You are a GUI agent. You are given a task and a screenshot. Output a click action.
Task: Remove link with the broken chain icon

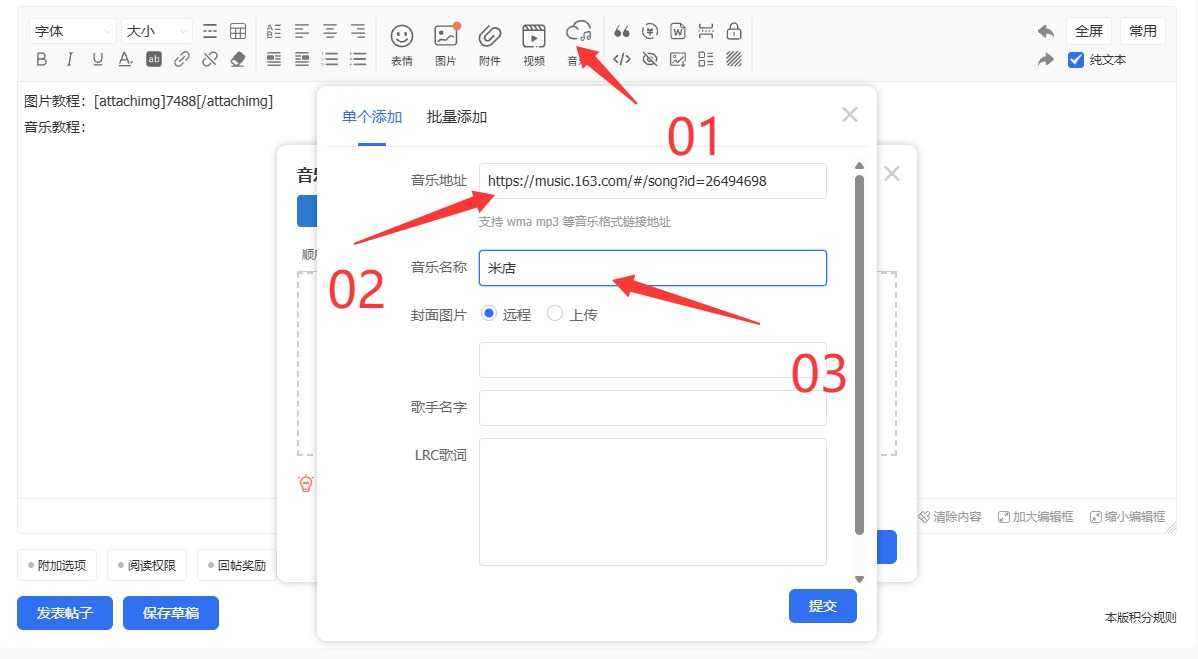[210, 60]
